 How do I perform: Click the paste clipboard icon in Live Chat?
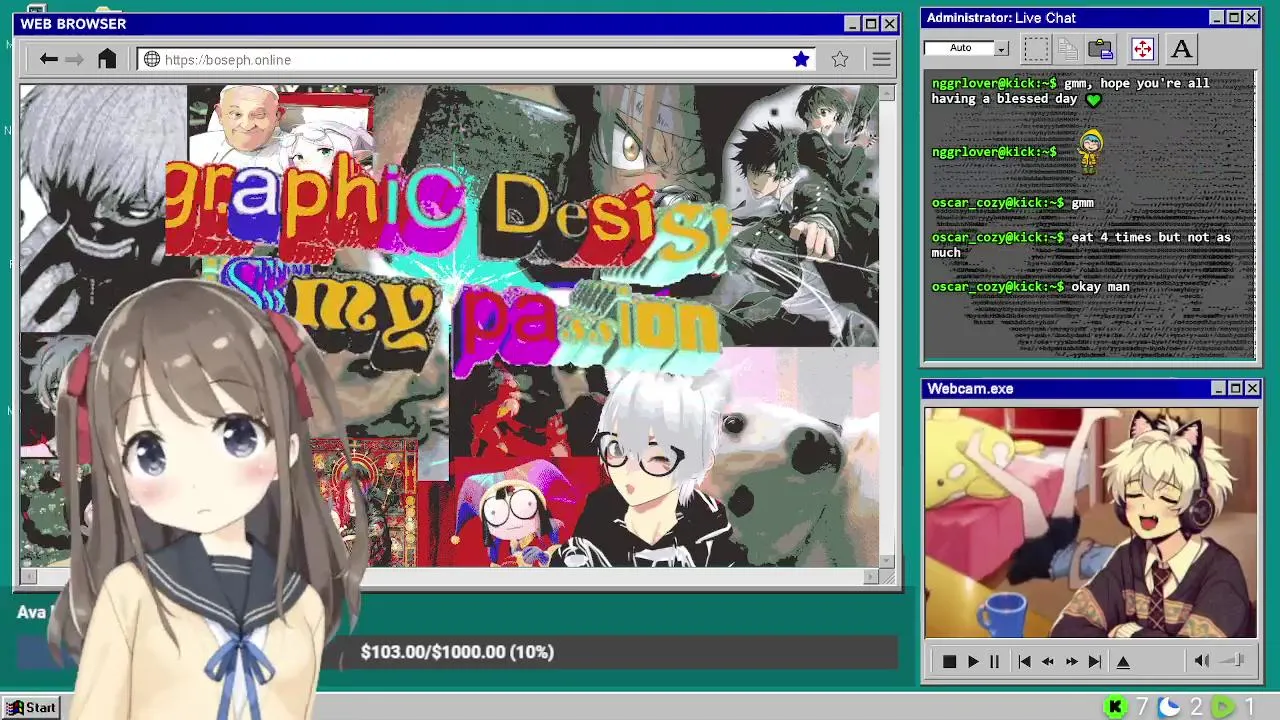1101,48
